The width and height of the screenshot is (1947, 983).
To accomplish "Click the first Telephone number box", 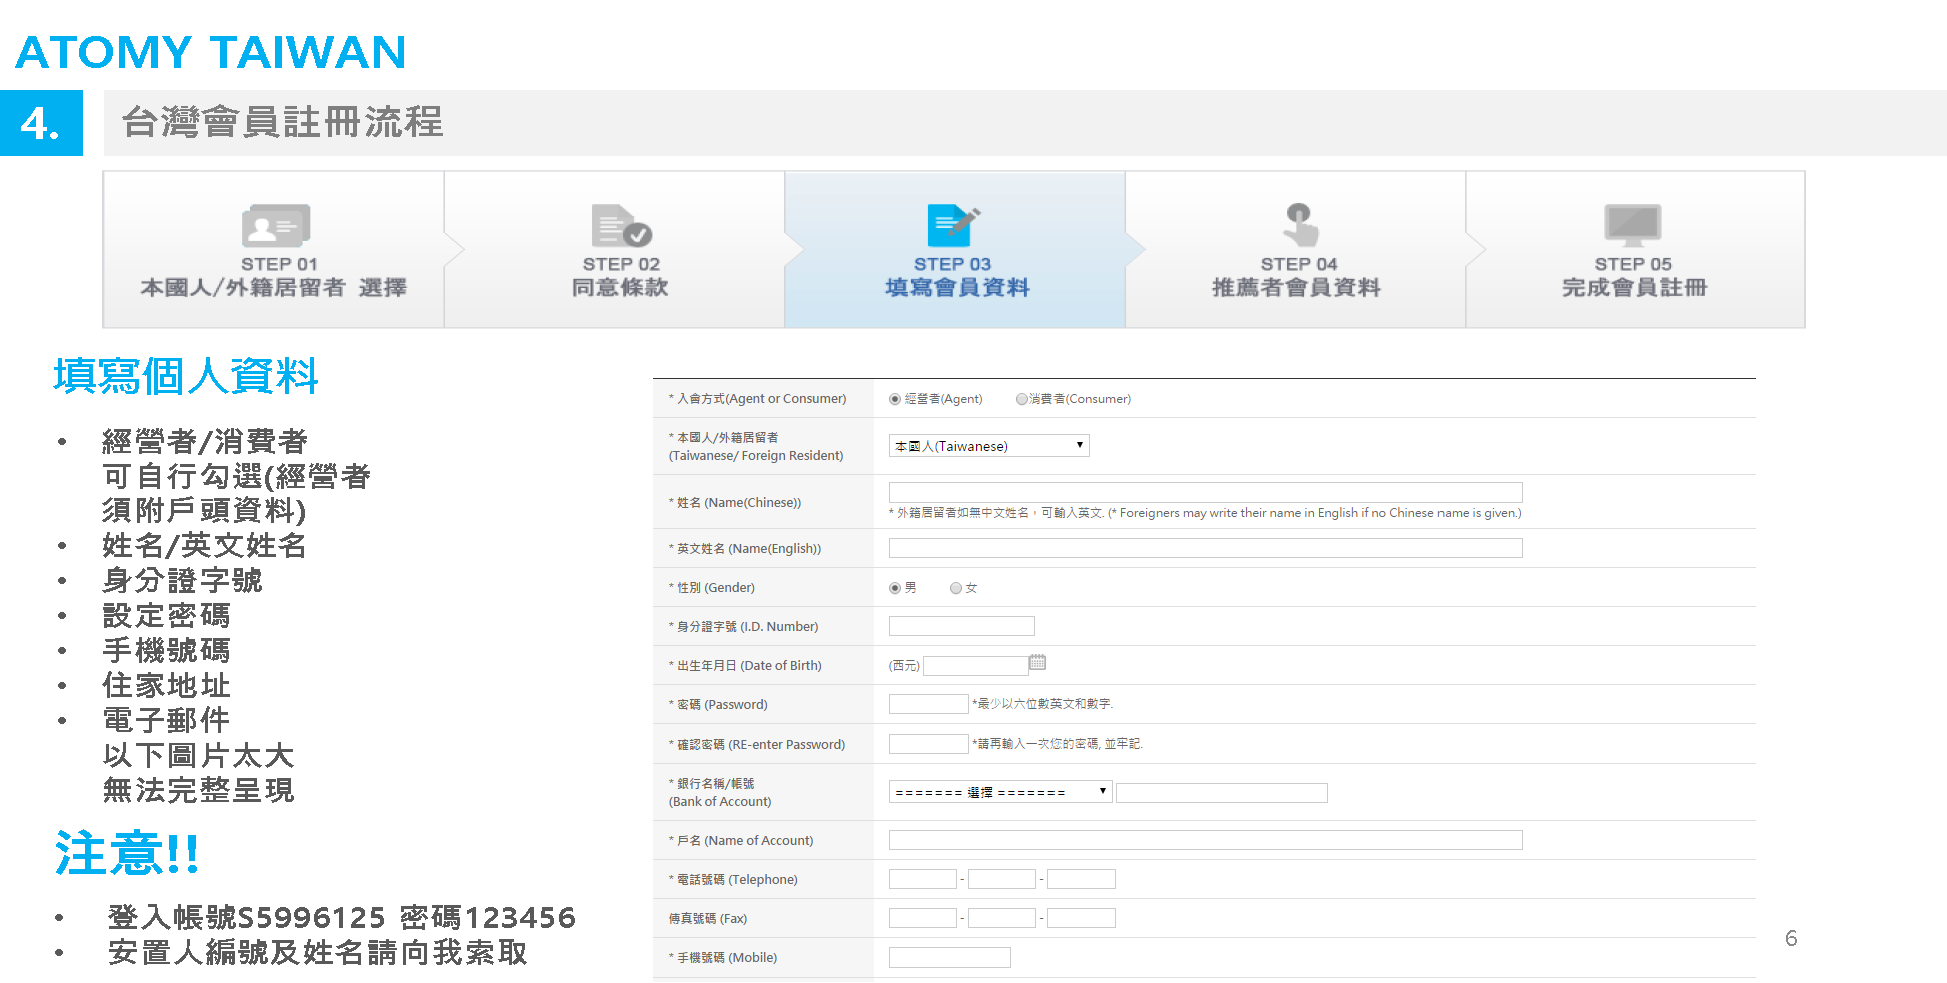I will click(922, 879).
